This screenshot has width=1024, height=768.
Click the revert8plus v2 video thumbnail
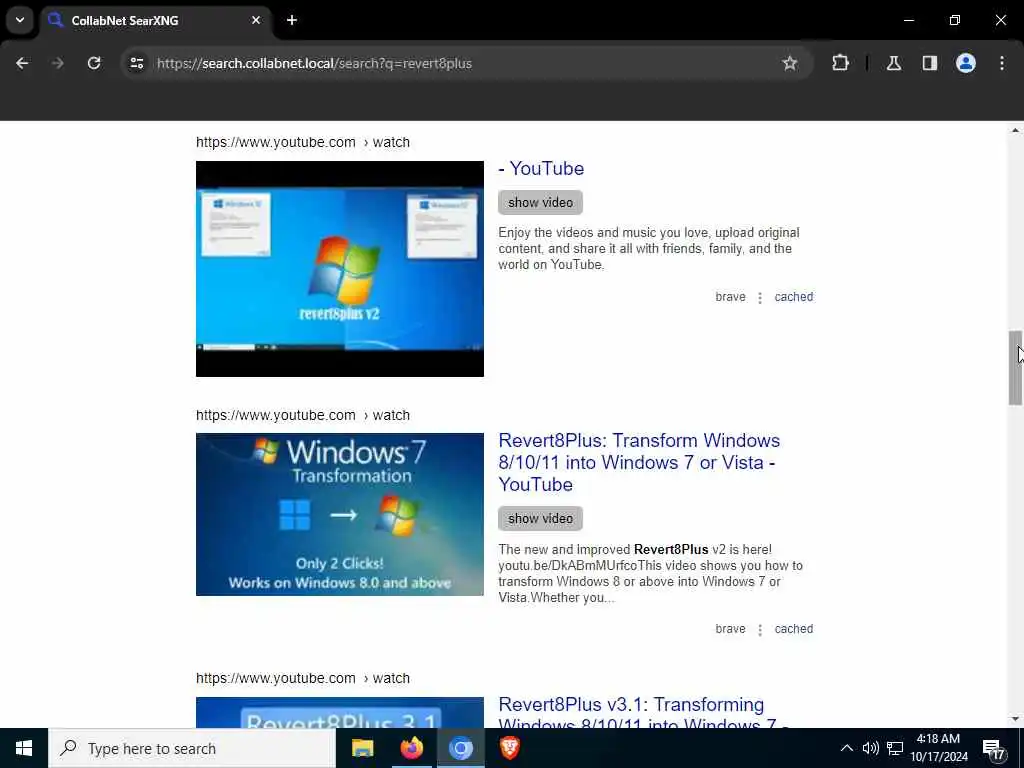pos(340,268)
